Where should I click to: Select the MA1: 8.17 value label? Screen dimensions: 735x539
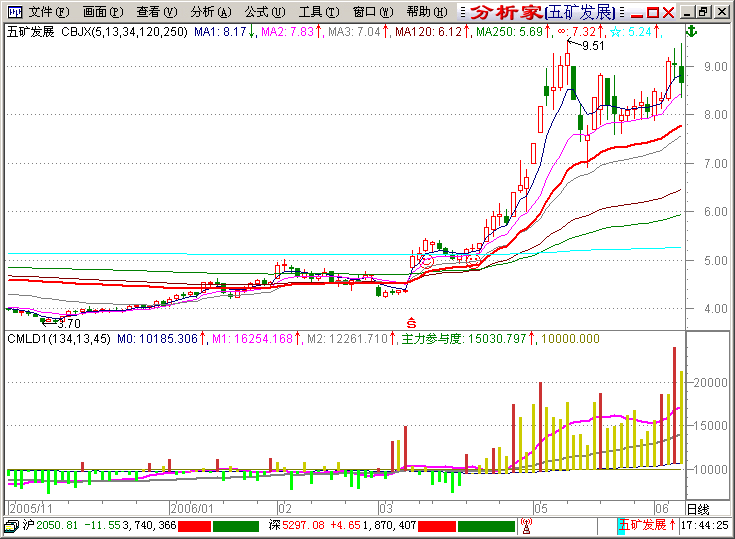[x=220, y=32]
